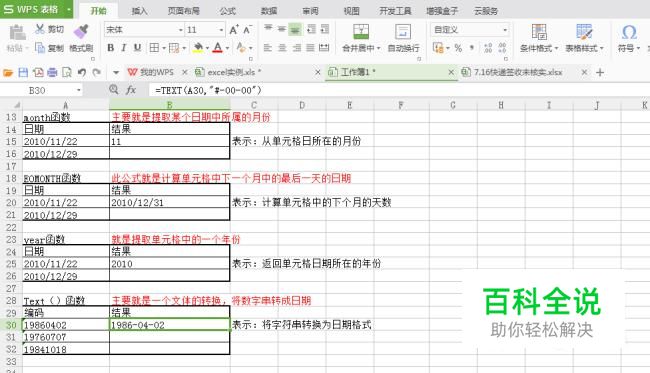Image resolution: width=650 pixels, height=373 pixels.
Task: Add a new document tab with plus
Action: pyautogui.click(x=600, y=73)
